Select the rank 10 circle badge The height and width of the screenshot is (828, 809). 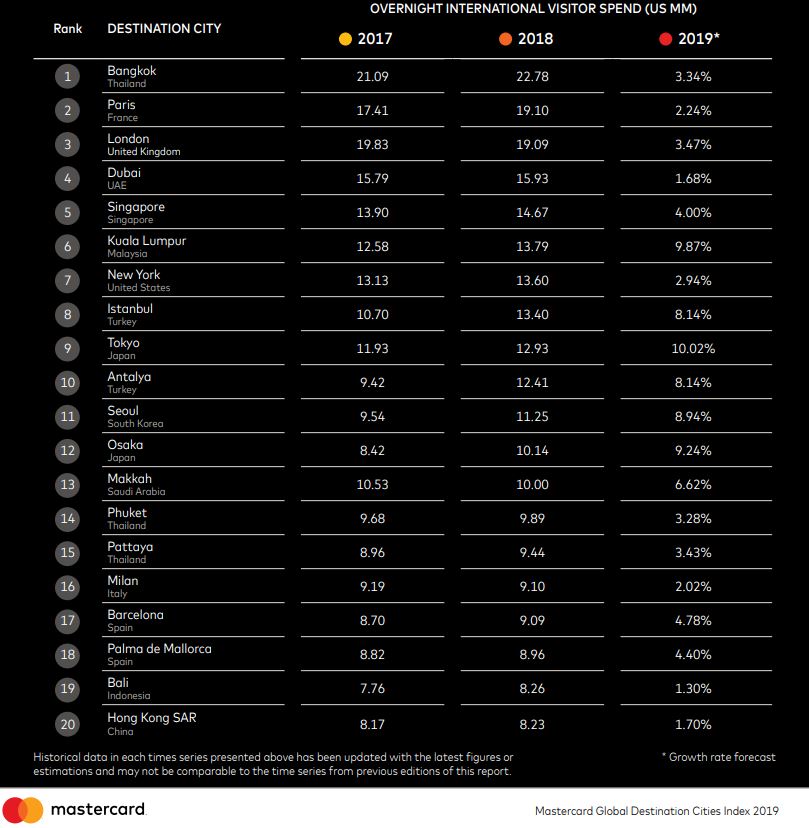(67, 382)
